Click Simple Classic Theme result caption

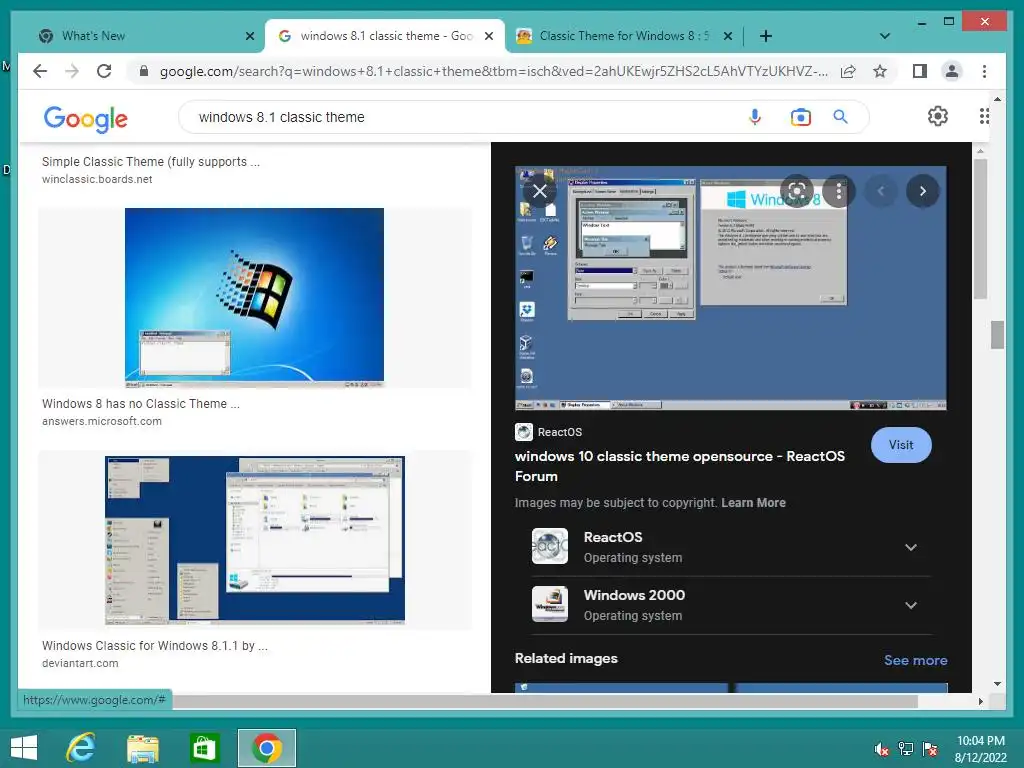pos(151,161)
